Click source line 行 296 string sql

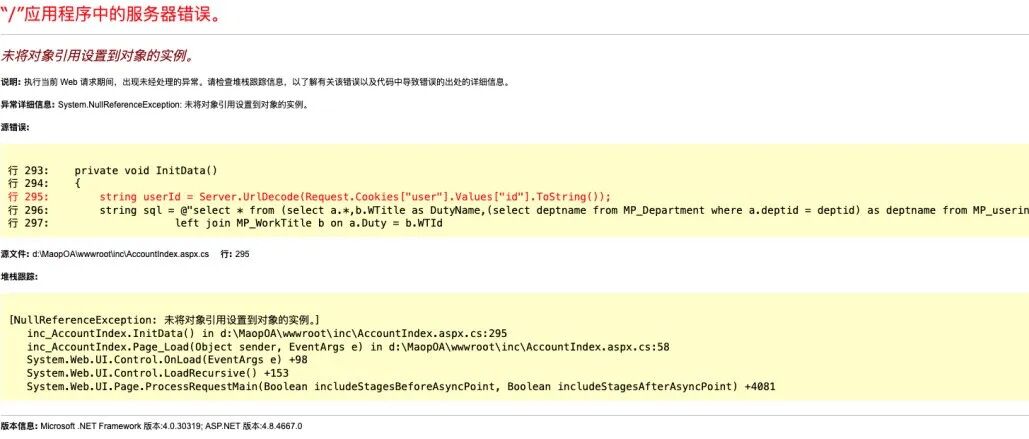click(x=518, y=210)
